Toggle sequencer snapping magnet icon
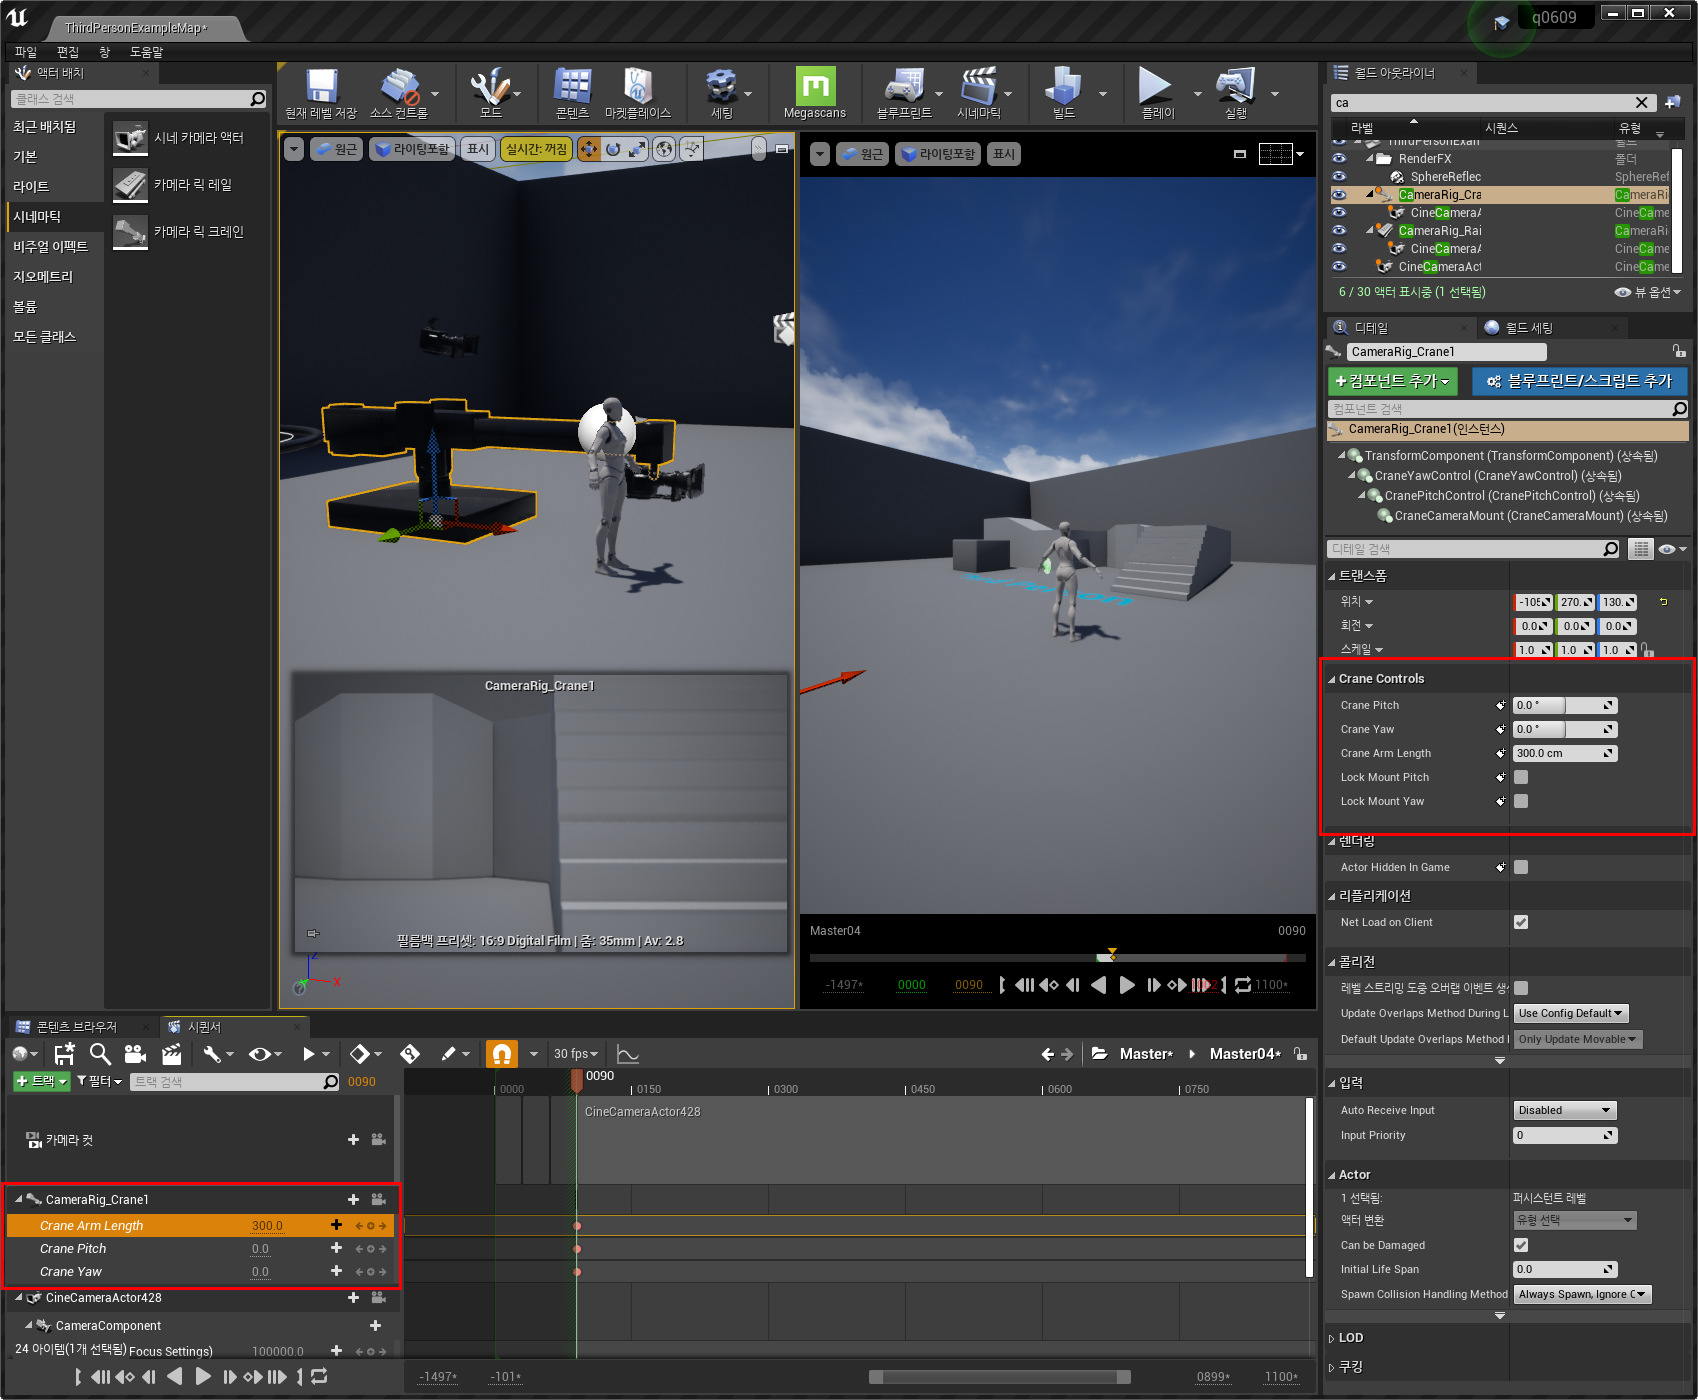The height and width of the screenshot is (1400, 1698). (502, 1054)
